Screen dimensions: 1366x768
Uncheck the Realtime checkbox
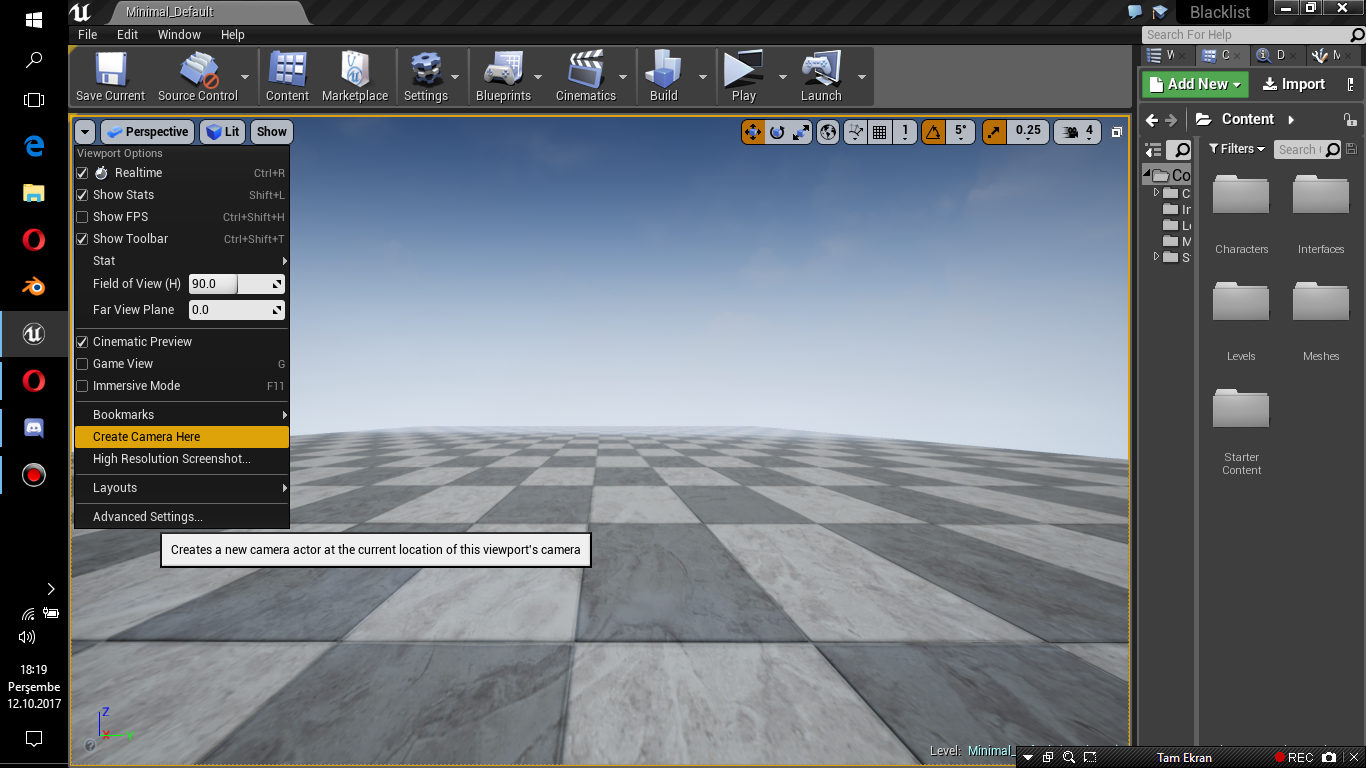tap(83, 173)
